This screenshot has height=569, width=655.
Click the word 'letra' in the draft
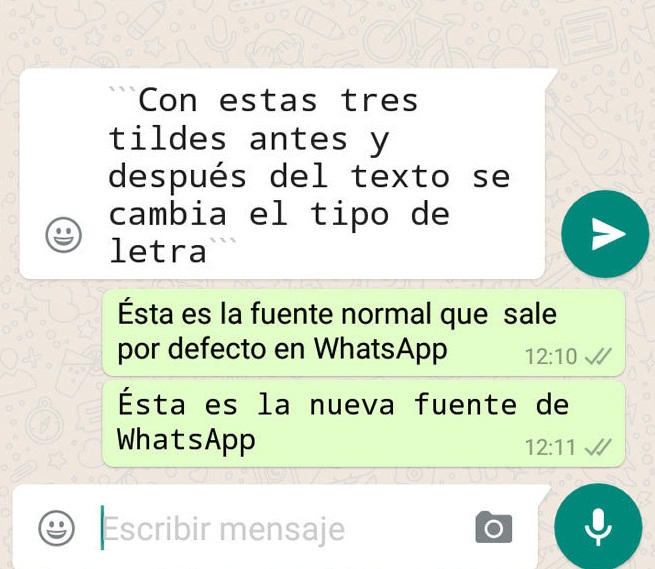pyautogui.click(x=158, y=251)
